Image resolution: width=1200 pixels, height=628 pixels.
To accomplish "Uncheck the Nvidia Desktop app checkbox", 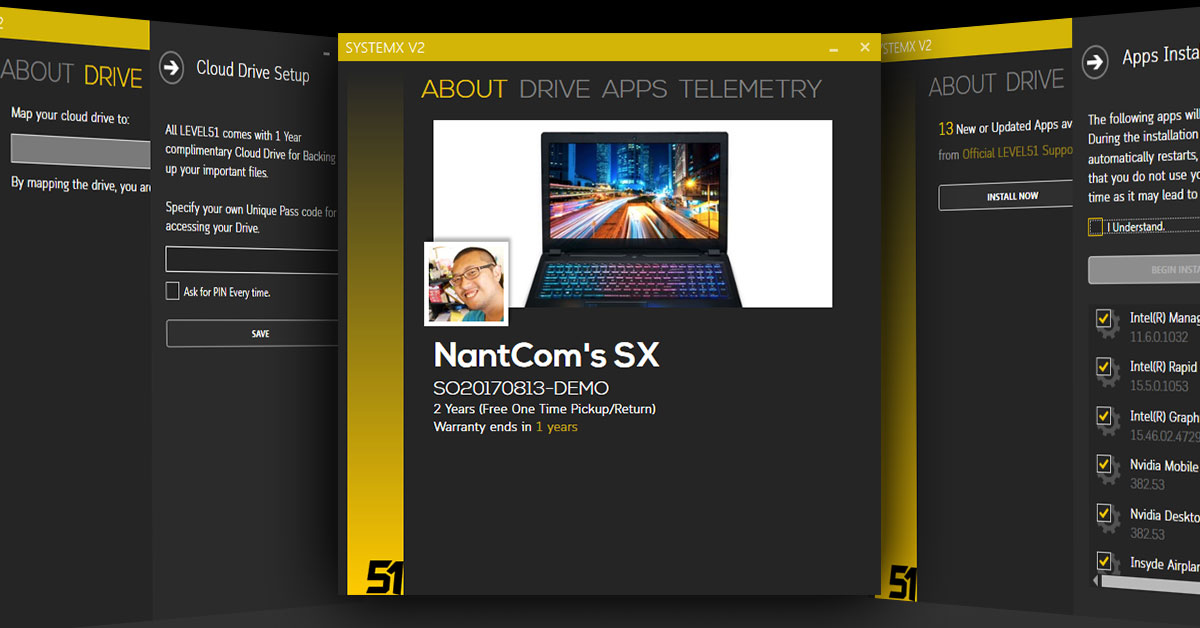I will click(x=1104, y=514).
